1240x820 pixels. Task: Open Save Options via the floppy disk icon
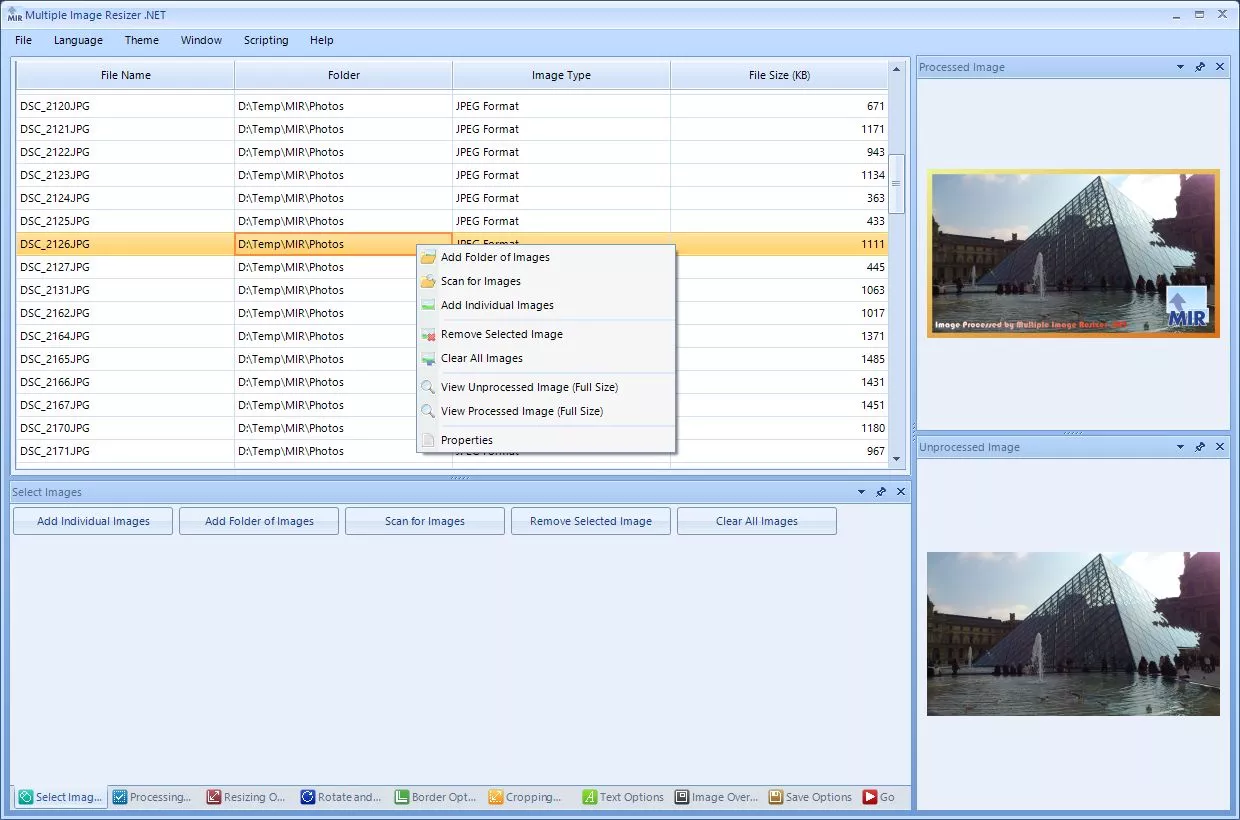pyautogui.click(x=774, y=797)
